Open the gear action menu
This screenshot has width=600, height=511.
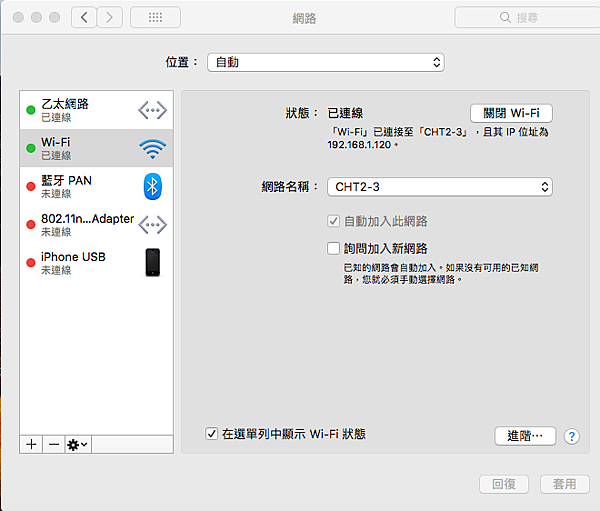coord(78,444)
